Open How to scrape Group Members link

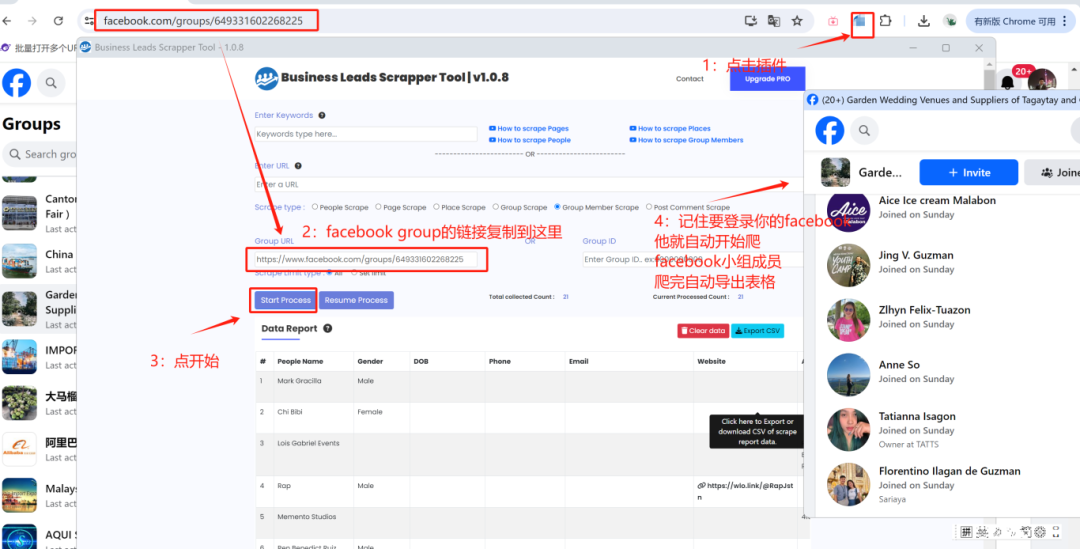tap(686, 140)
